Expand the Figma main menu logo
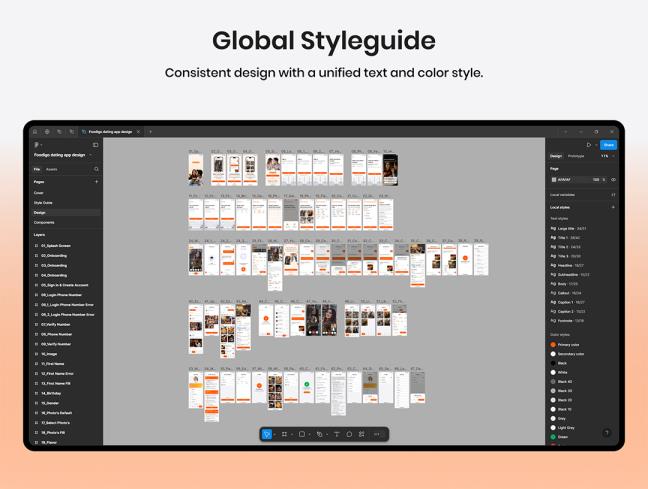Viewport: 648px width, 489px height. coord(37,145)
